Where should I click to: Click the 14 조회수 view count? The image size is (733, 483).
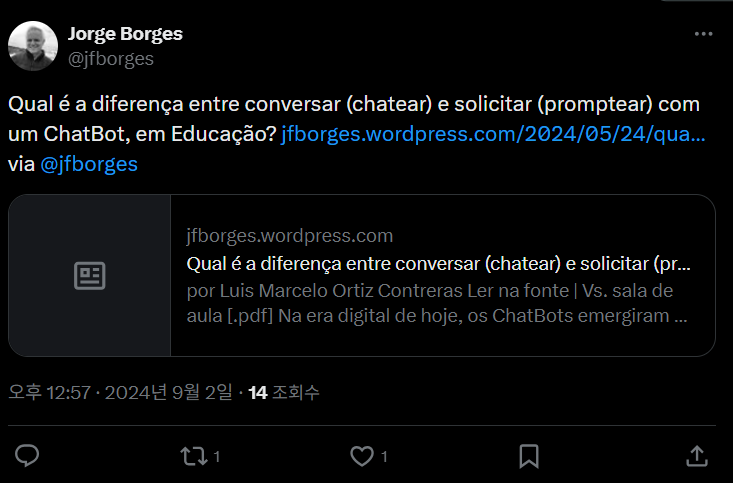coord(284,392)
